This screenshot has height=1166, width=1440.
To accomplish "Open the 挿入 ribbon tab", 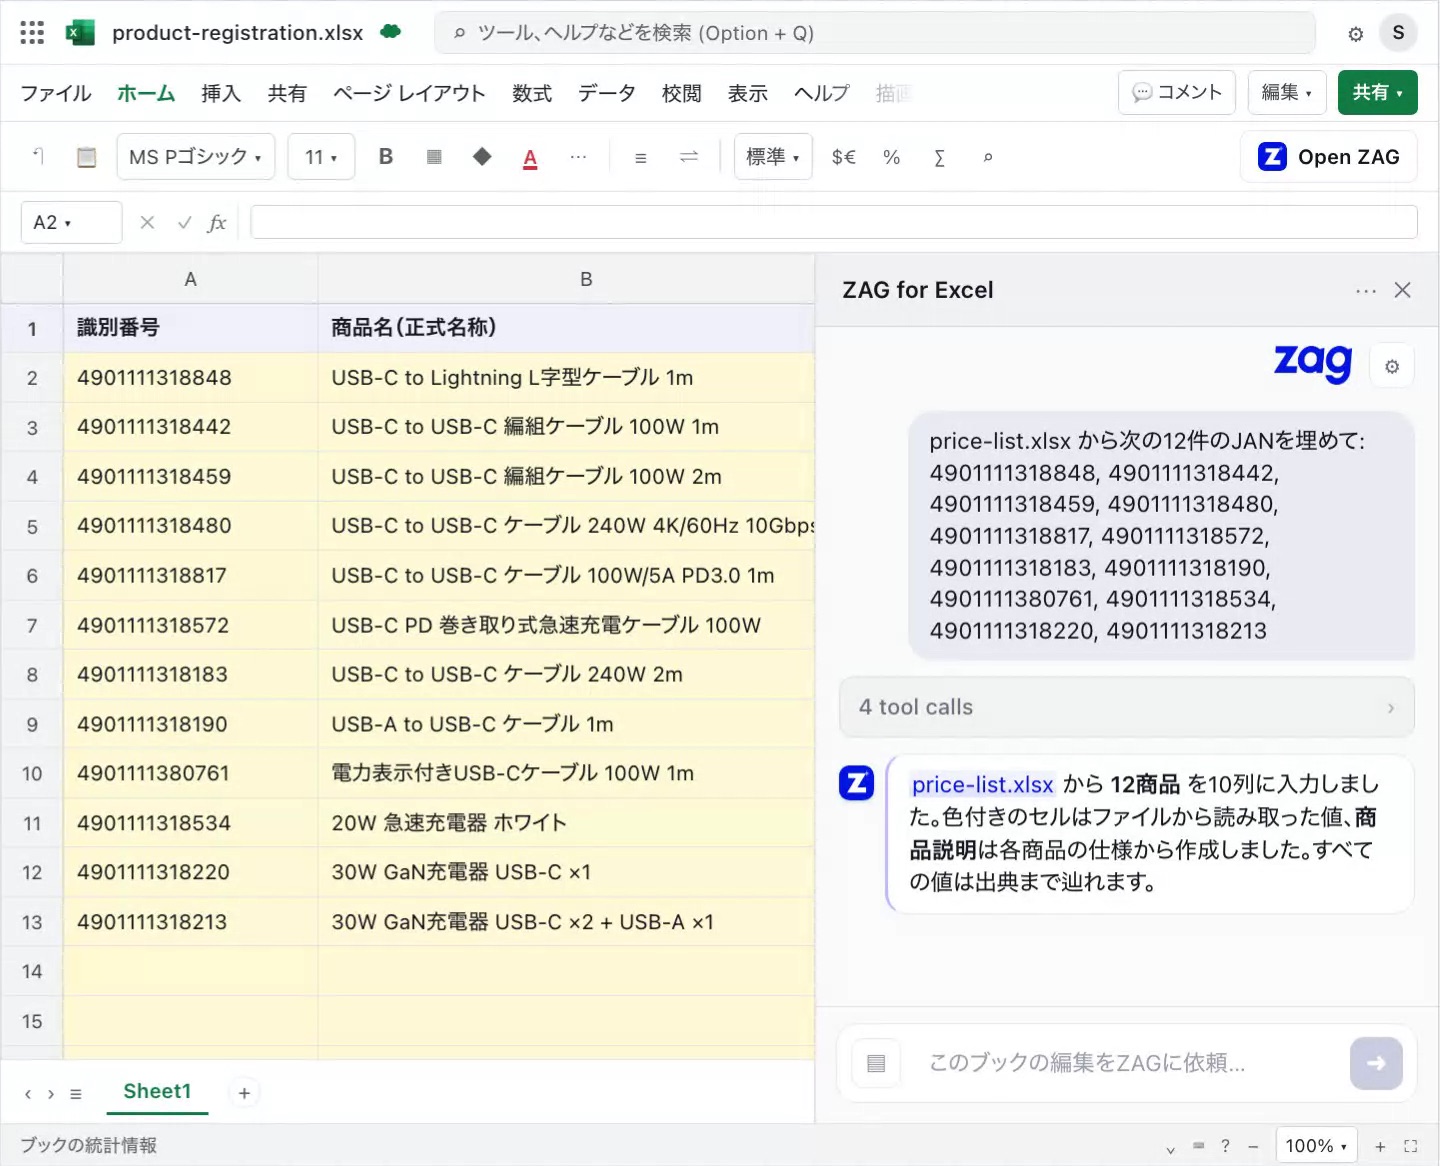I will click(x=221, y=93).
